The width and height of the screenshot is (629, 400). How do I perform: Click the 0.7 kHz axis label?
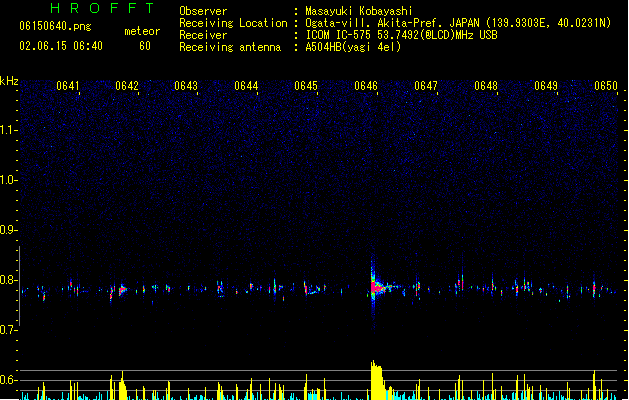tap(8, 330)
